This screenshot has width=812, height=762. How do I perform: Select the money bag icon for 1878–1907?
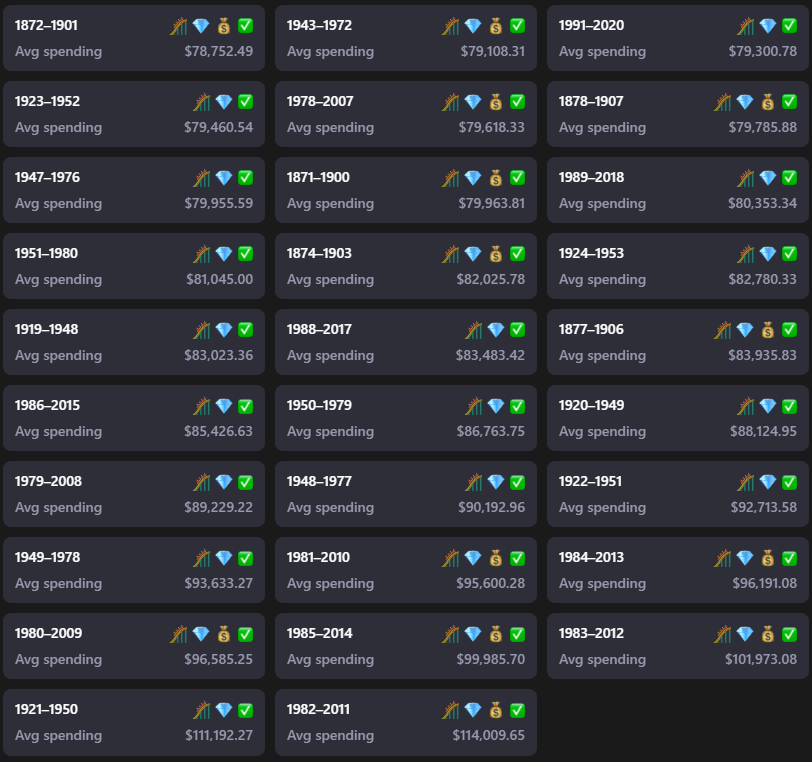click(x=767, y=102)
